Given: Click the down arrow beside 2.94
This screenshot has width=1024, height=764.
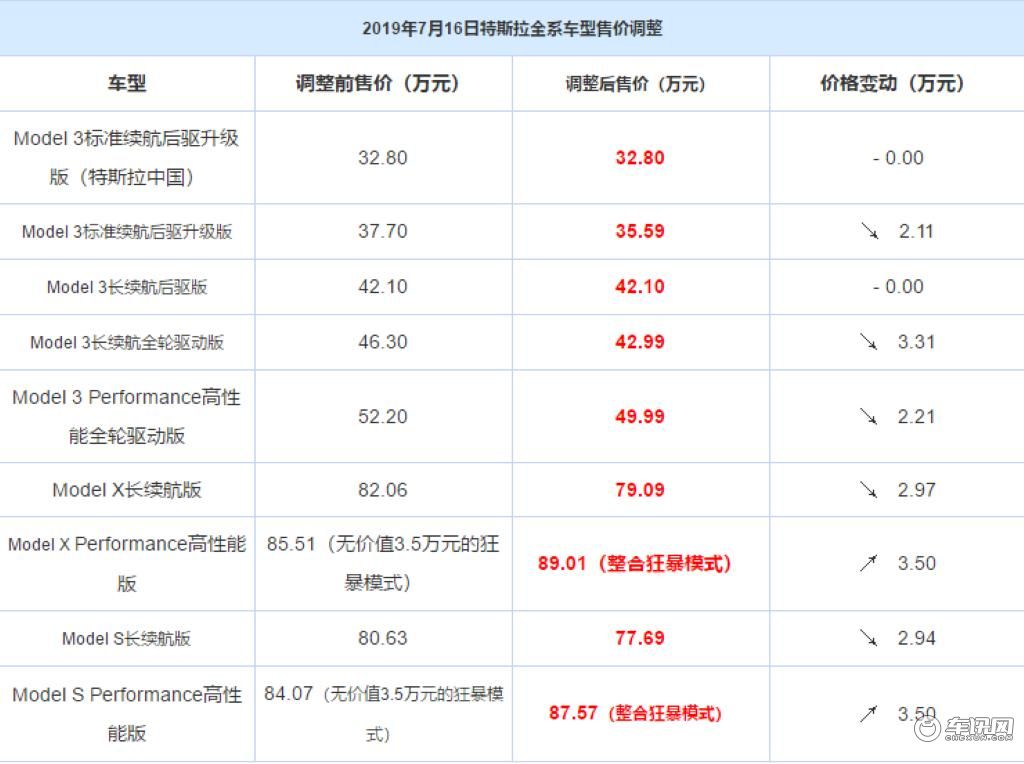Looking at the screenshot, I should (x=869, y=638).
